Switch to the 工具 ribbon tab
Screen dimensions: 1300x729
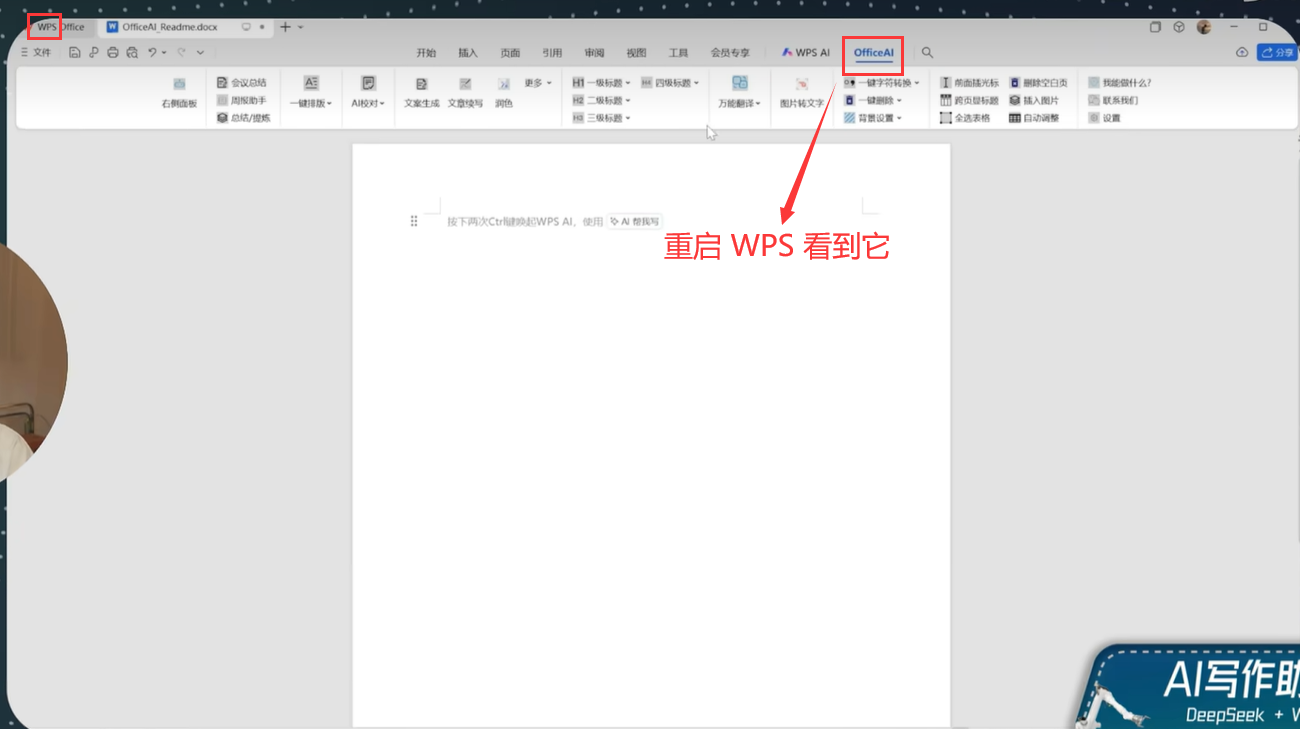pyautogui.click(x=678, y=52)
